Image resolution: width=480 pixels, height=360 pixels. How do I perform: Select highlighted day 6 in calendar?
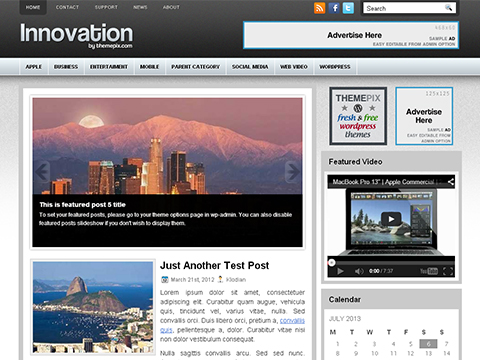428,343
